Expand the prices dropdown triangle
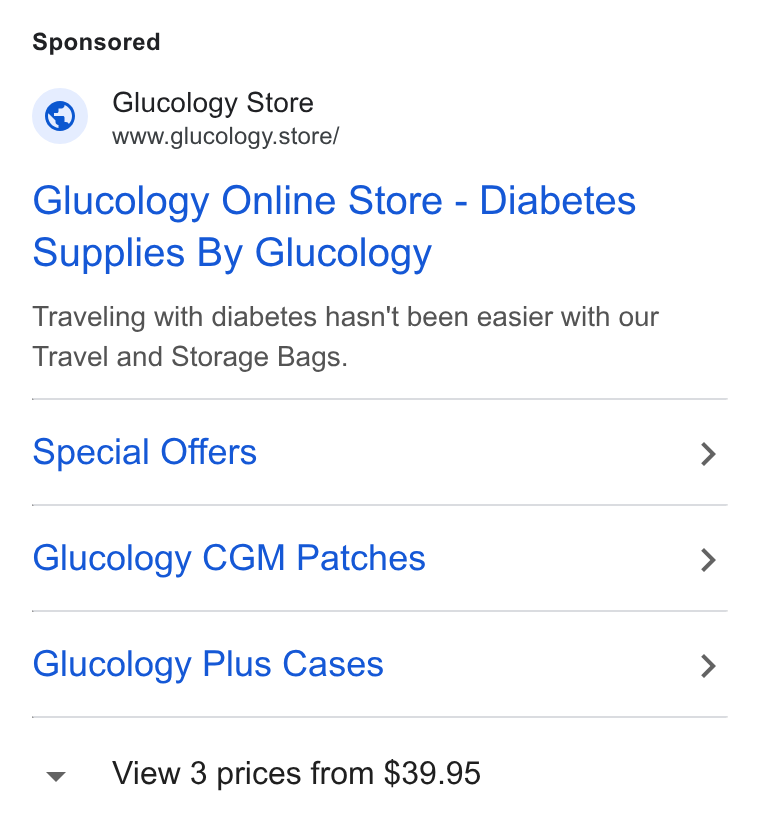 point(56,776)
